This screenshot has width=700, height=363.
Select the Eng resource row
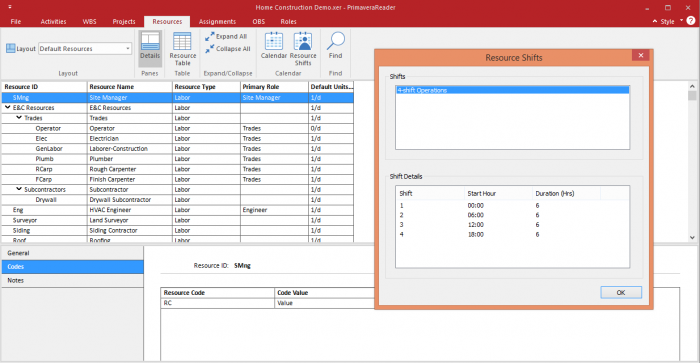point(178,210)
